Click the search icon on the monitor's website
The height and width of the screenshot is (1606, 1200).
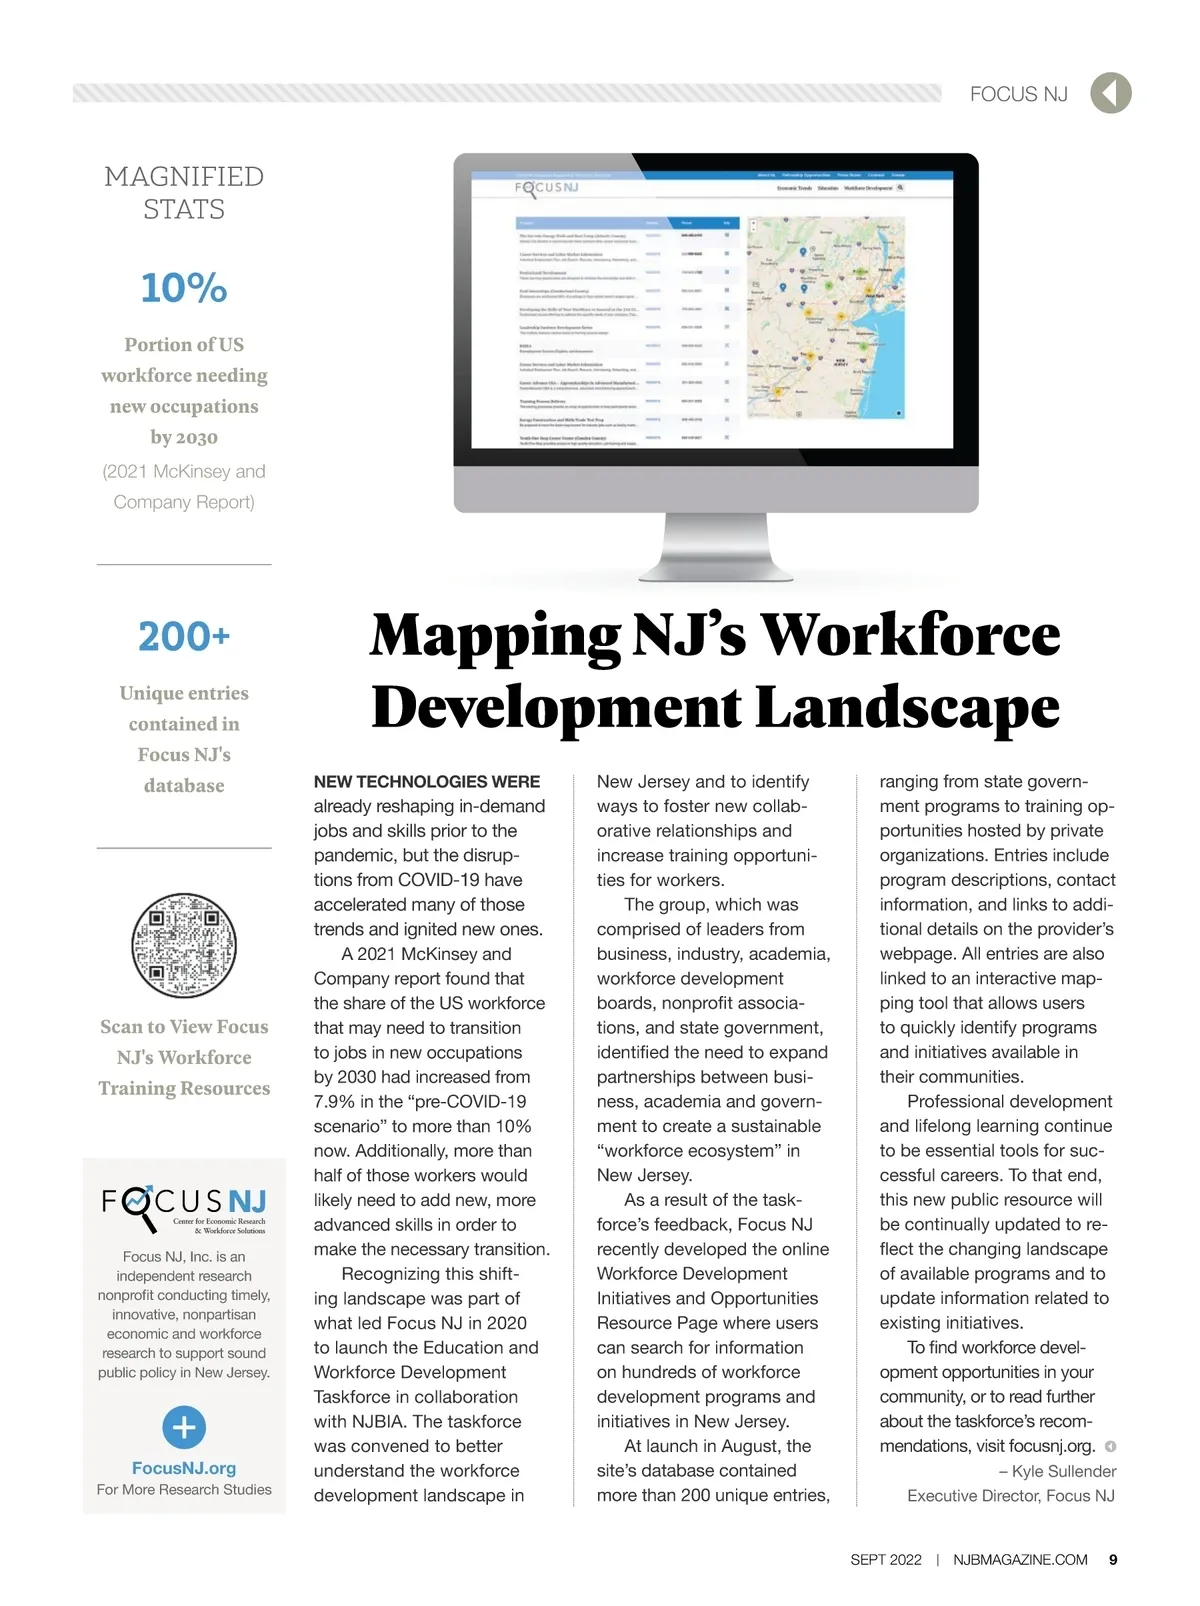pyautogui.click(x=900, y=188)
